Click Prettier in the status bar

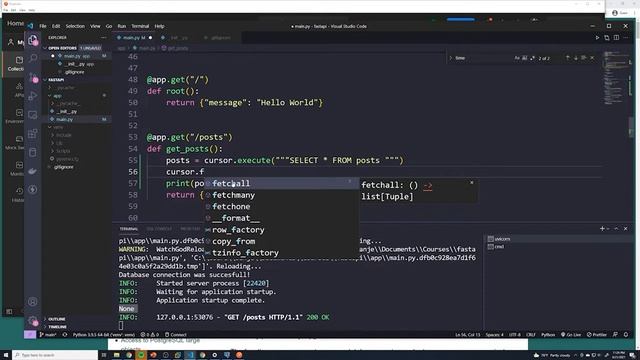coord(597,335)
